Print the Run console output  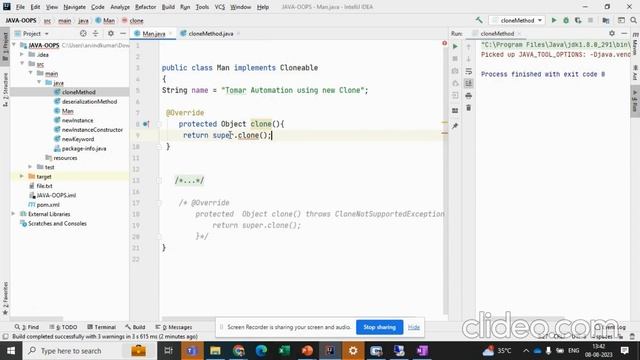point(469,96)
